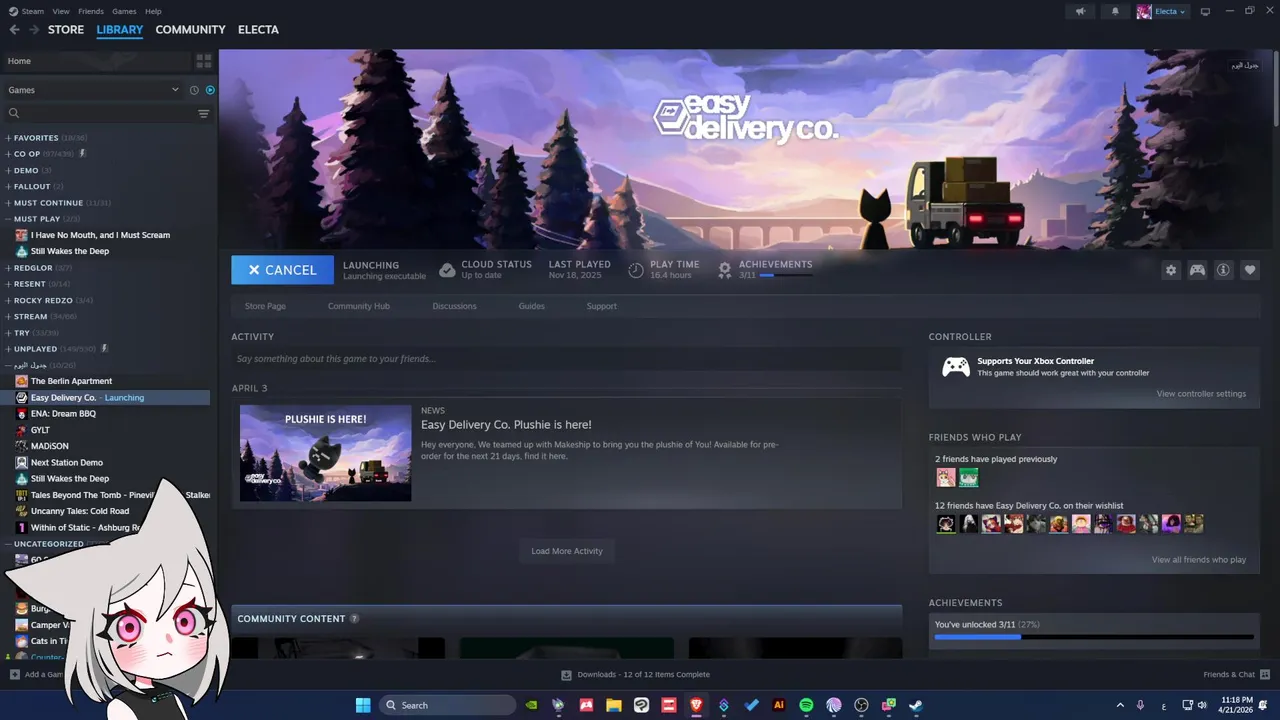The width and height of the screenshot is (1280, 720).
Task: Go back with the left navigation arrow
Action: pyautogui.click(x=14, y=30)
